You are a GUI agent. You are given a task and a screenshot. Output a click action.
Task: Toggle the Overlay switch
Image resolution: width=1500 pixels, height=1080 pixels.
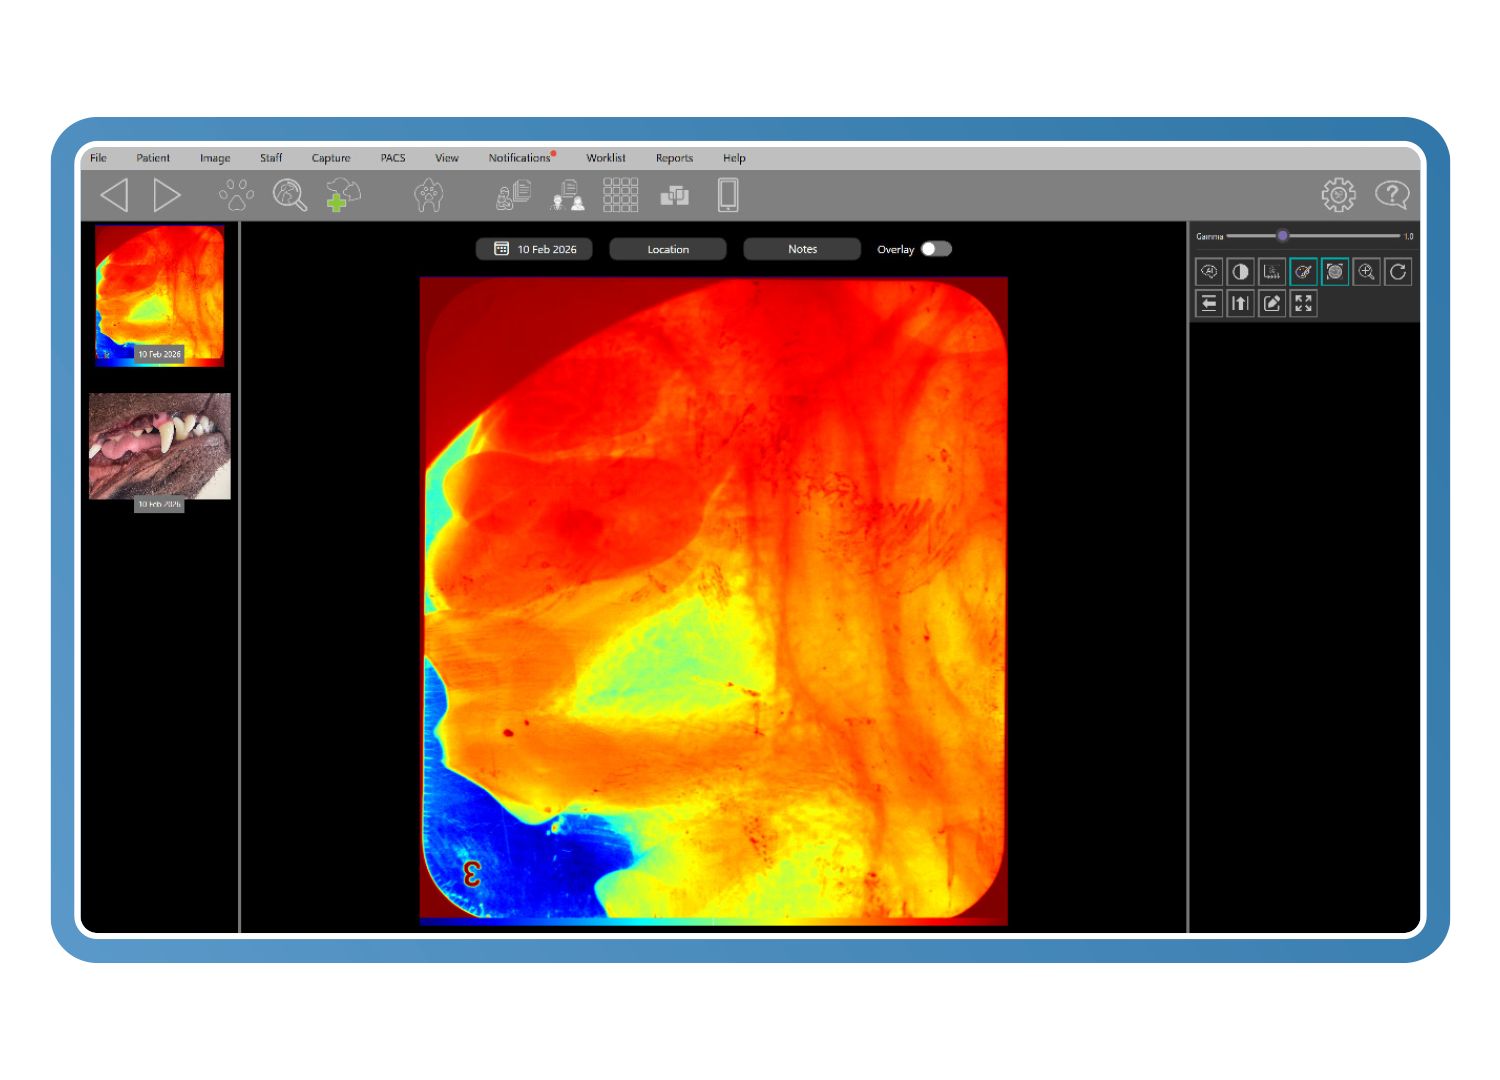point(936,249)
